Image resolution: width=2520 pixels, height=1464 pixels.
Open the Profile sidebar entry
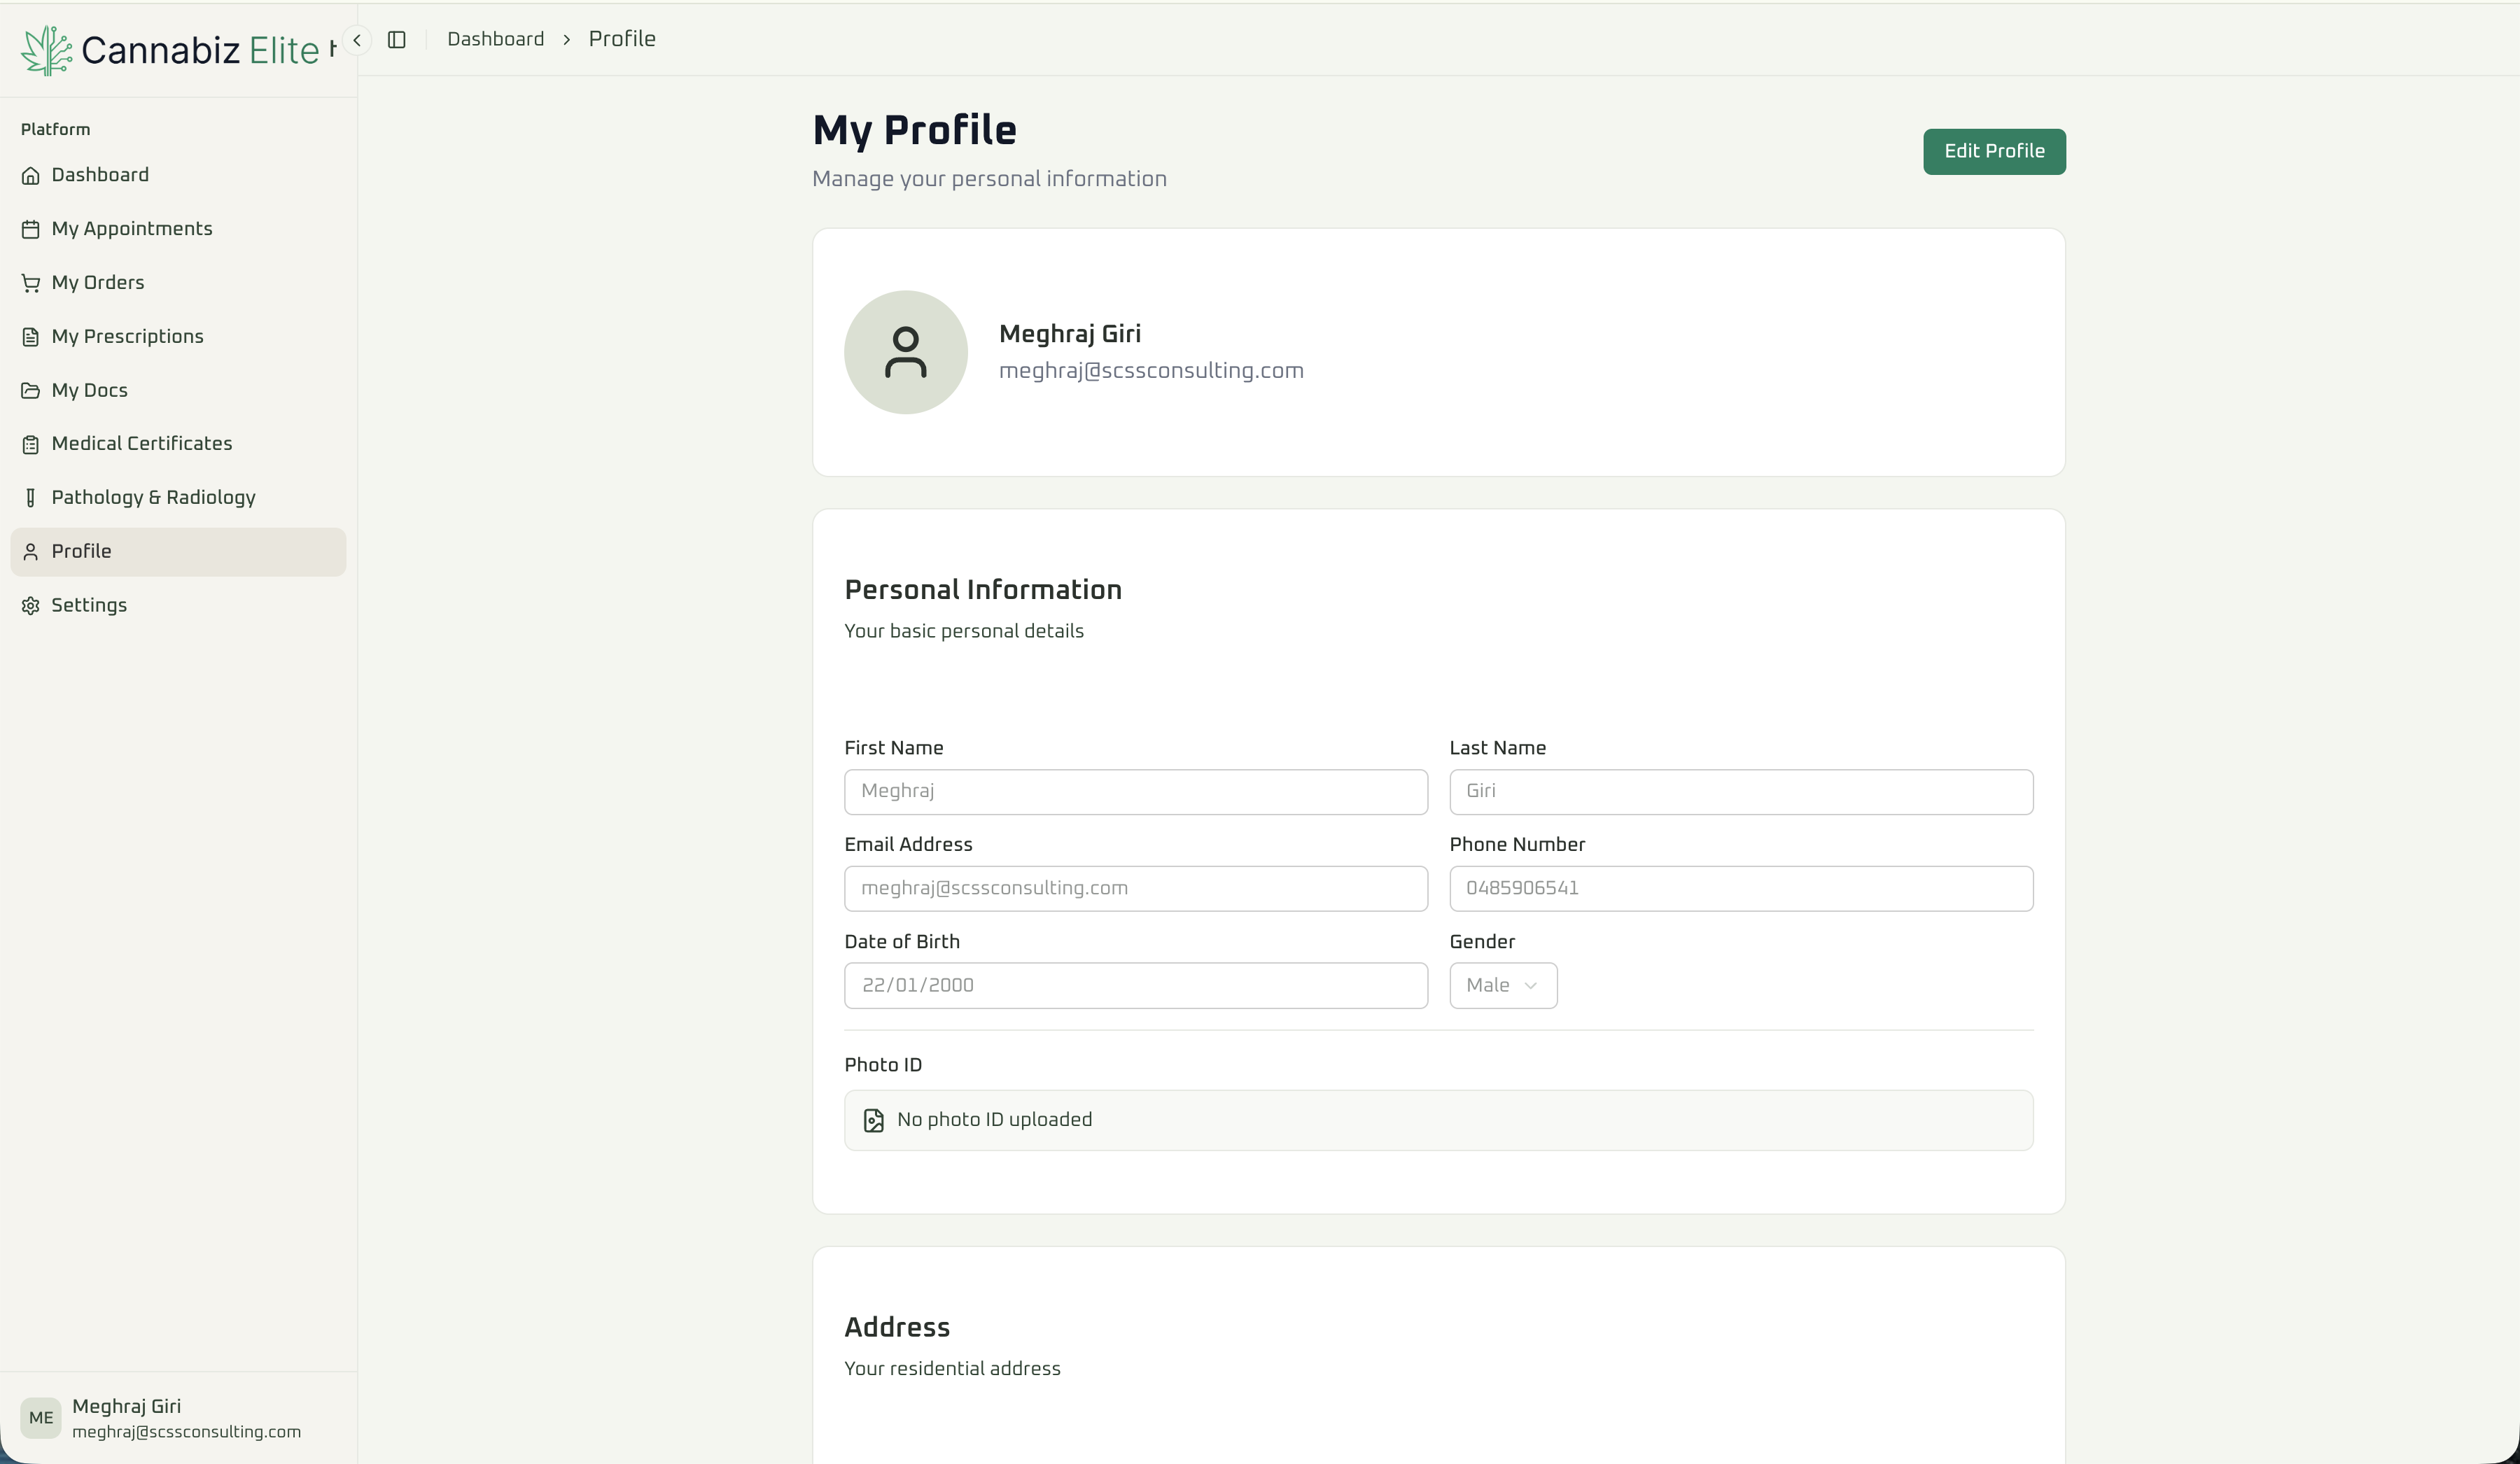(x=81, y=551)
